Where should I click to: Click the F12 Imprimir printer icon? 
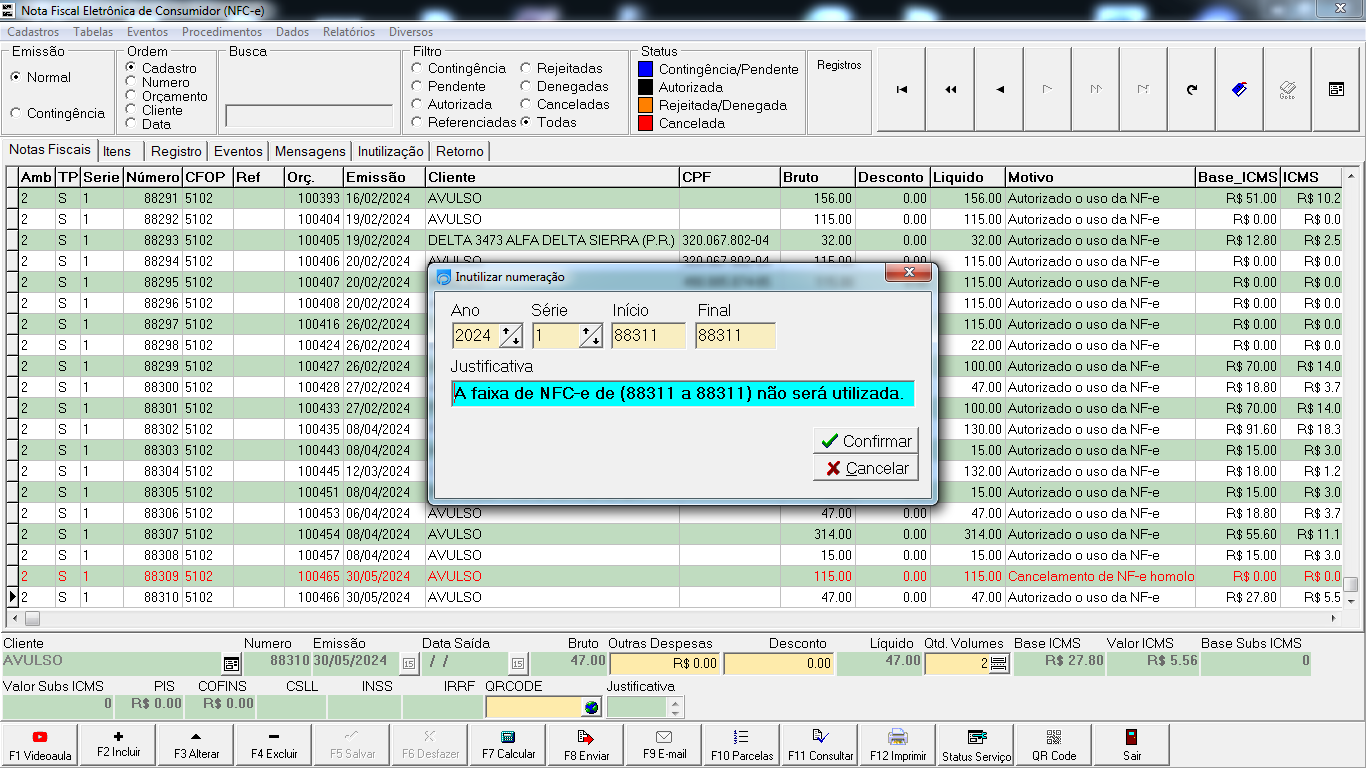(x=898, y=737)
